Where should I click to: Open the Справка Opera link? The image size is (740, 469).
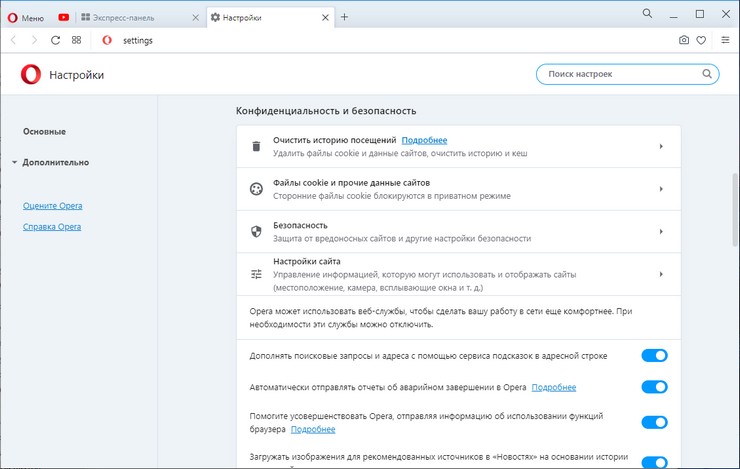tap(52, 227)
